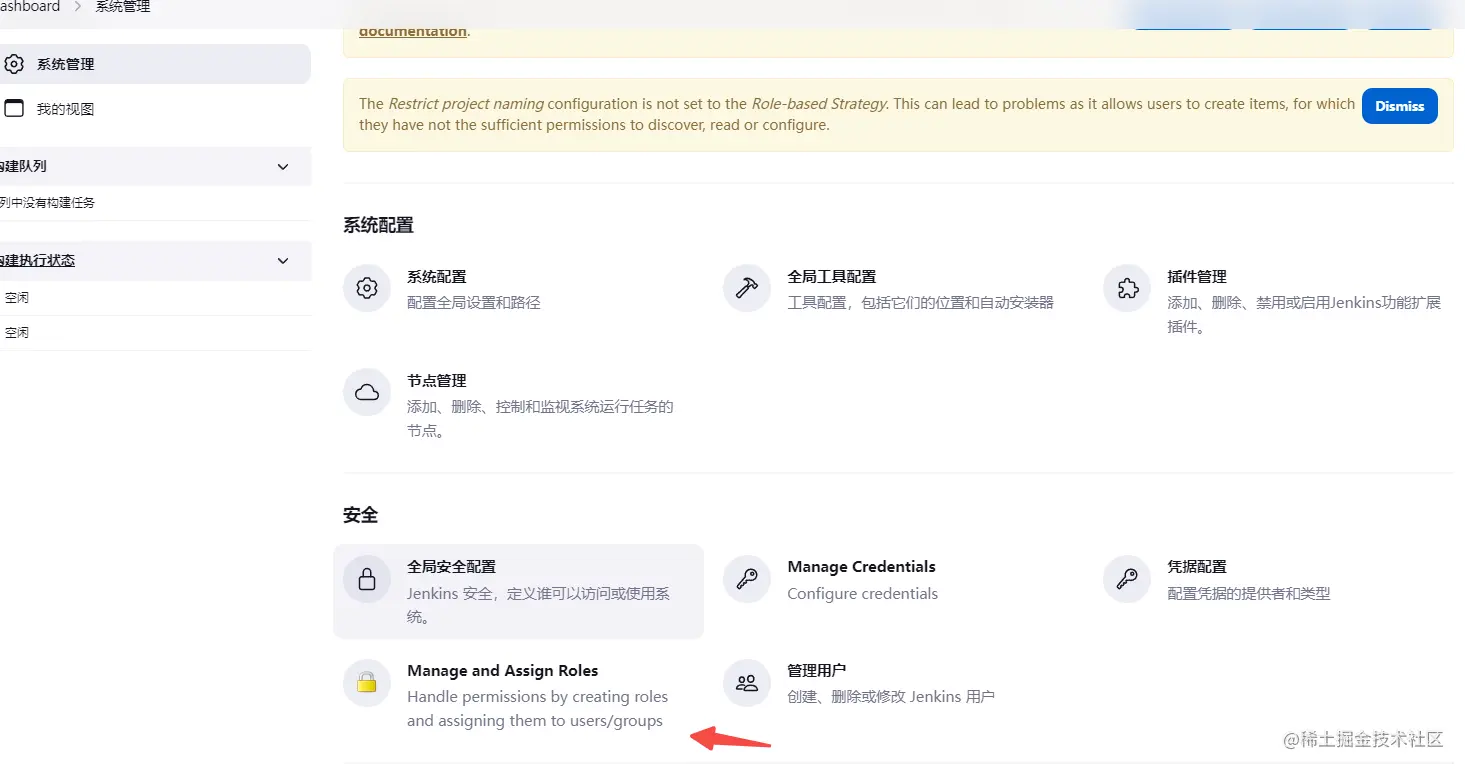Click the 凭据配置 key icon
1465x771 pixels.
point(1127,578)
